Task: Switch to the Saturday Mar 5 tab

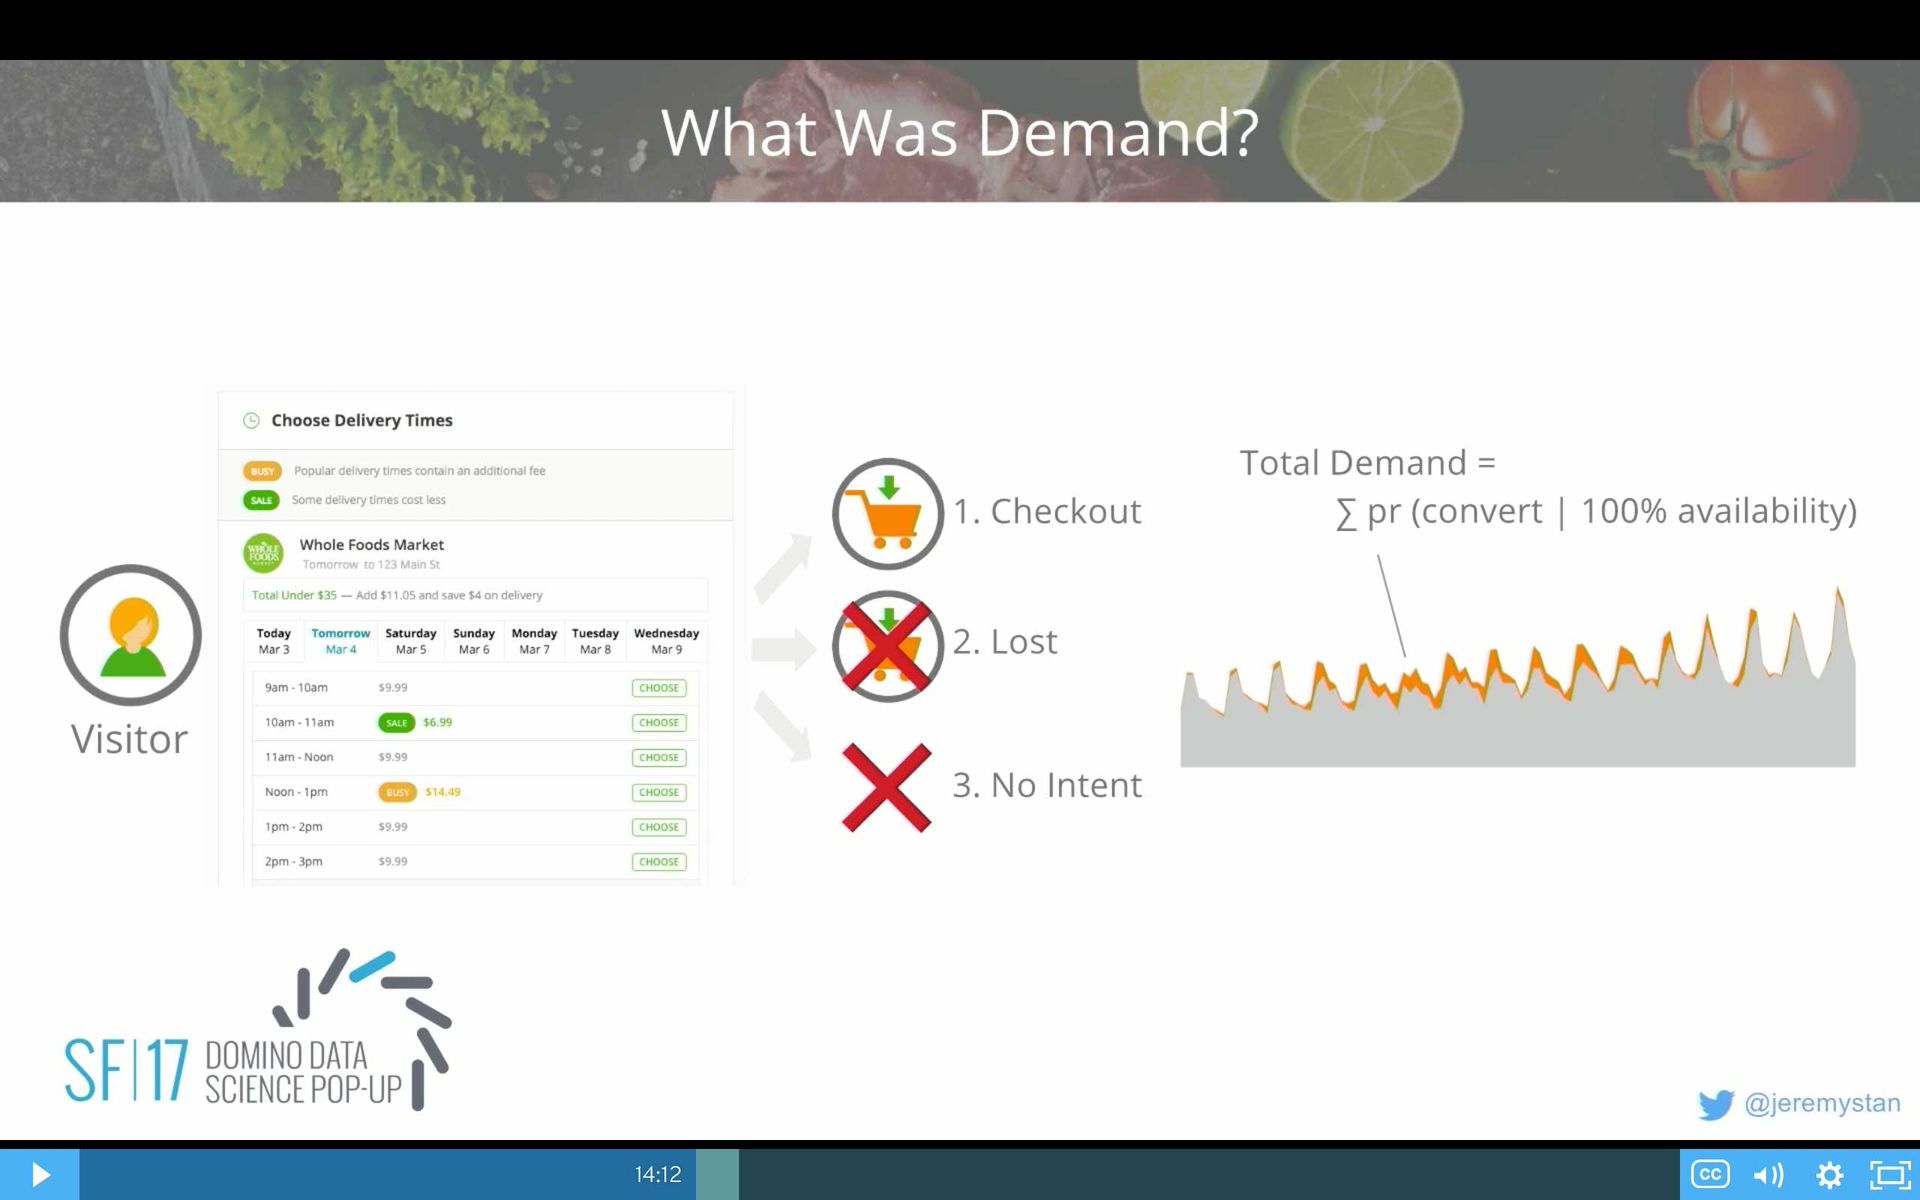Action: pyautogui.click(x=410, y=641)
